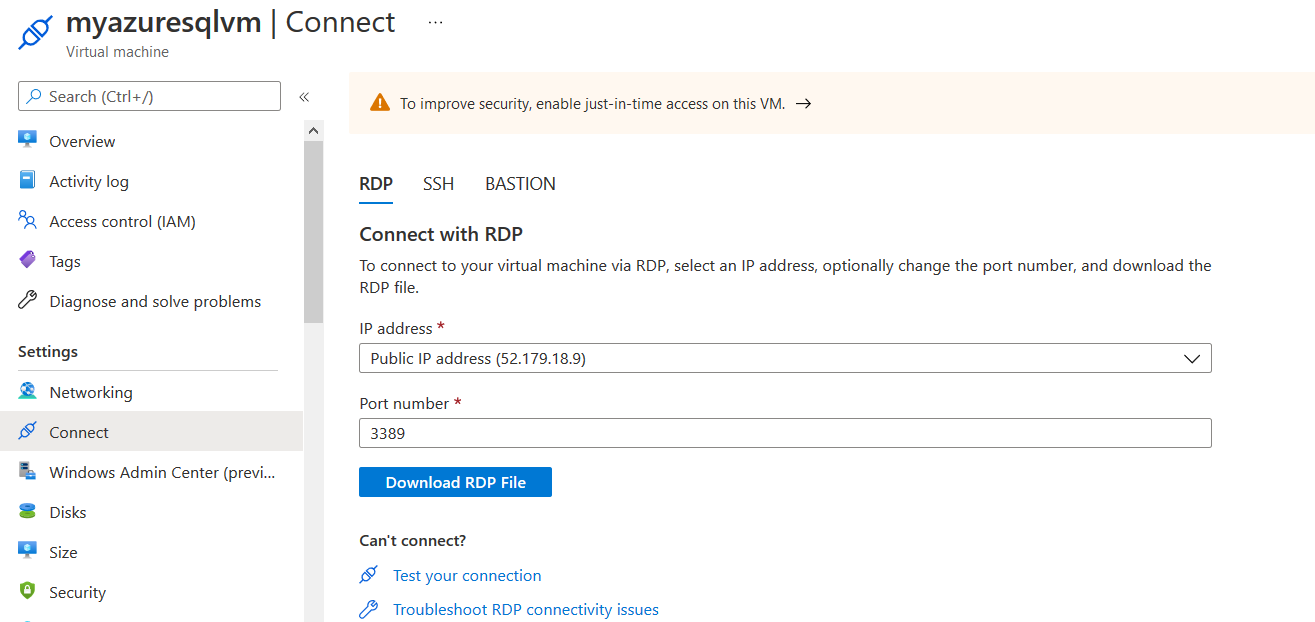Screen dimensions: 1315x622
Task: Click the Diagnose and solve problems wrench icon
Action: 28,301
